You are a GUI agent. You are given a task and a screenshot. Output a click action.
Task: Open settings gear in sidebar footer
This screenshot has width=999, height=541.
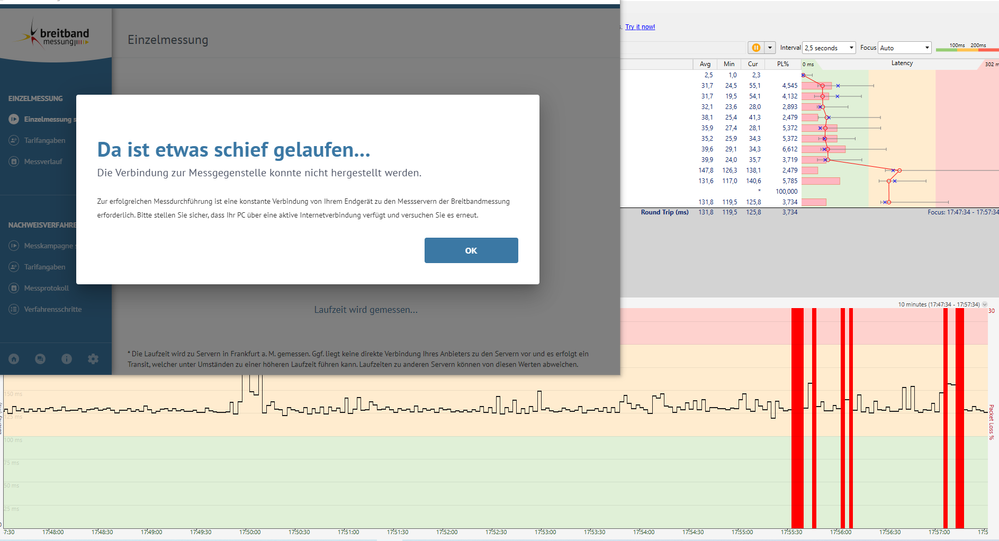pos(93,359)
